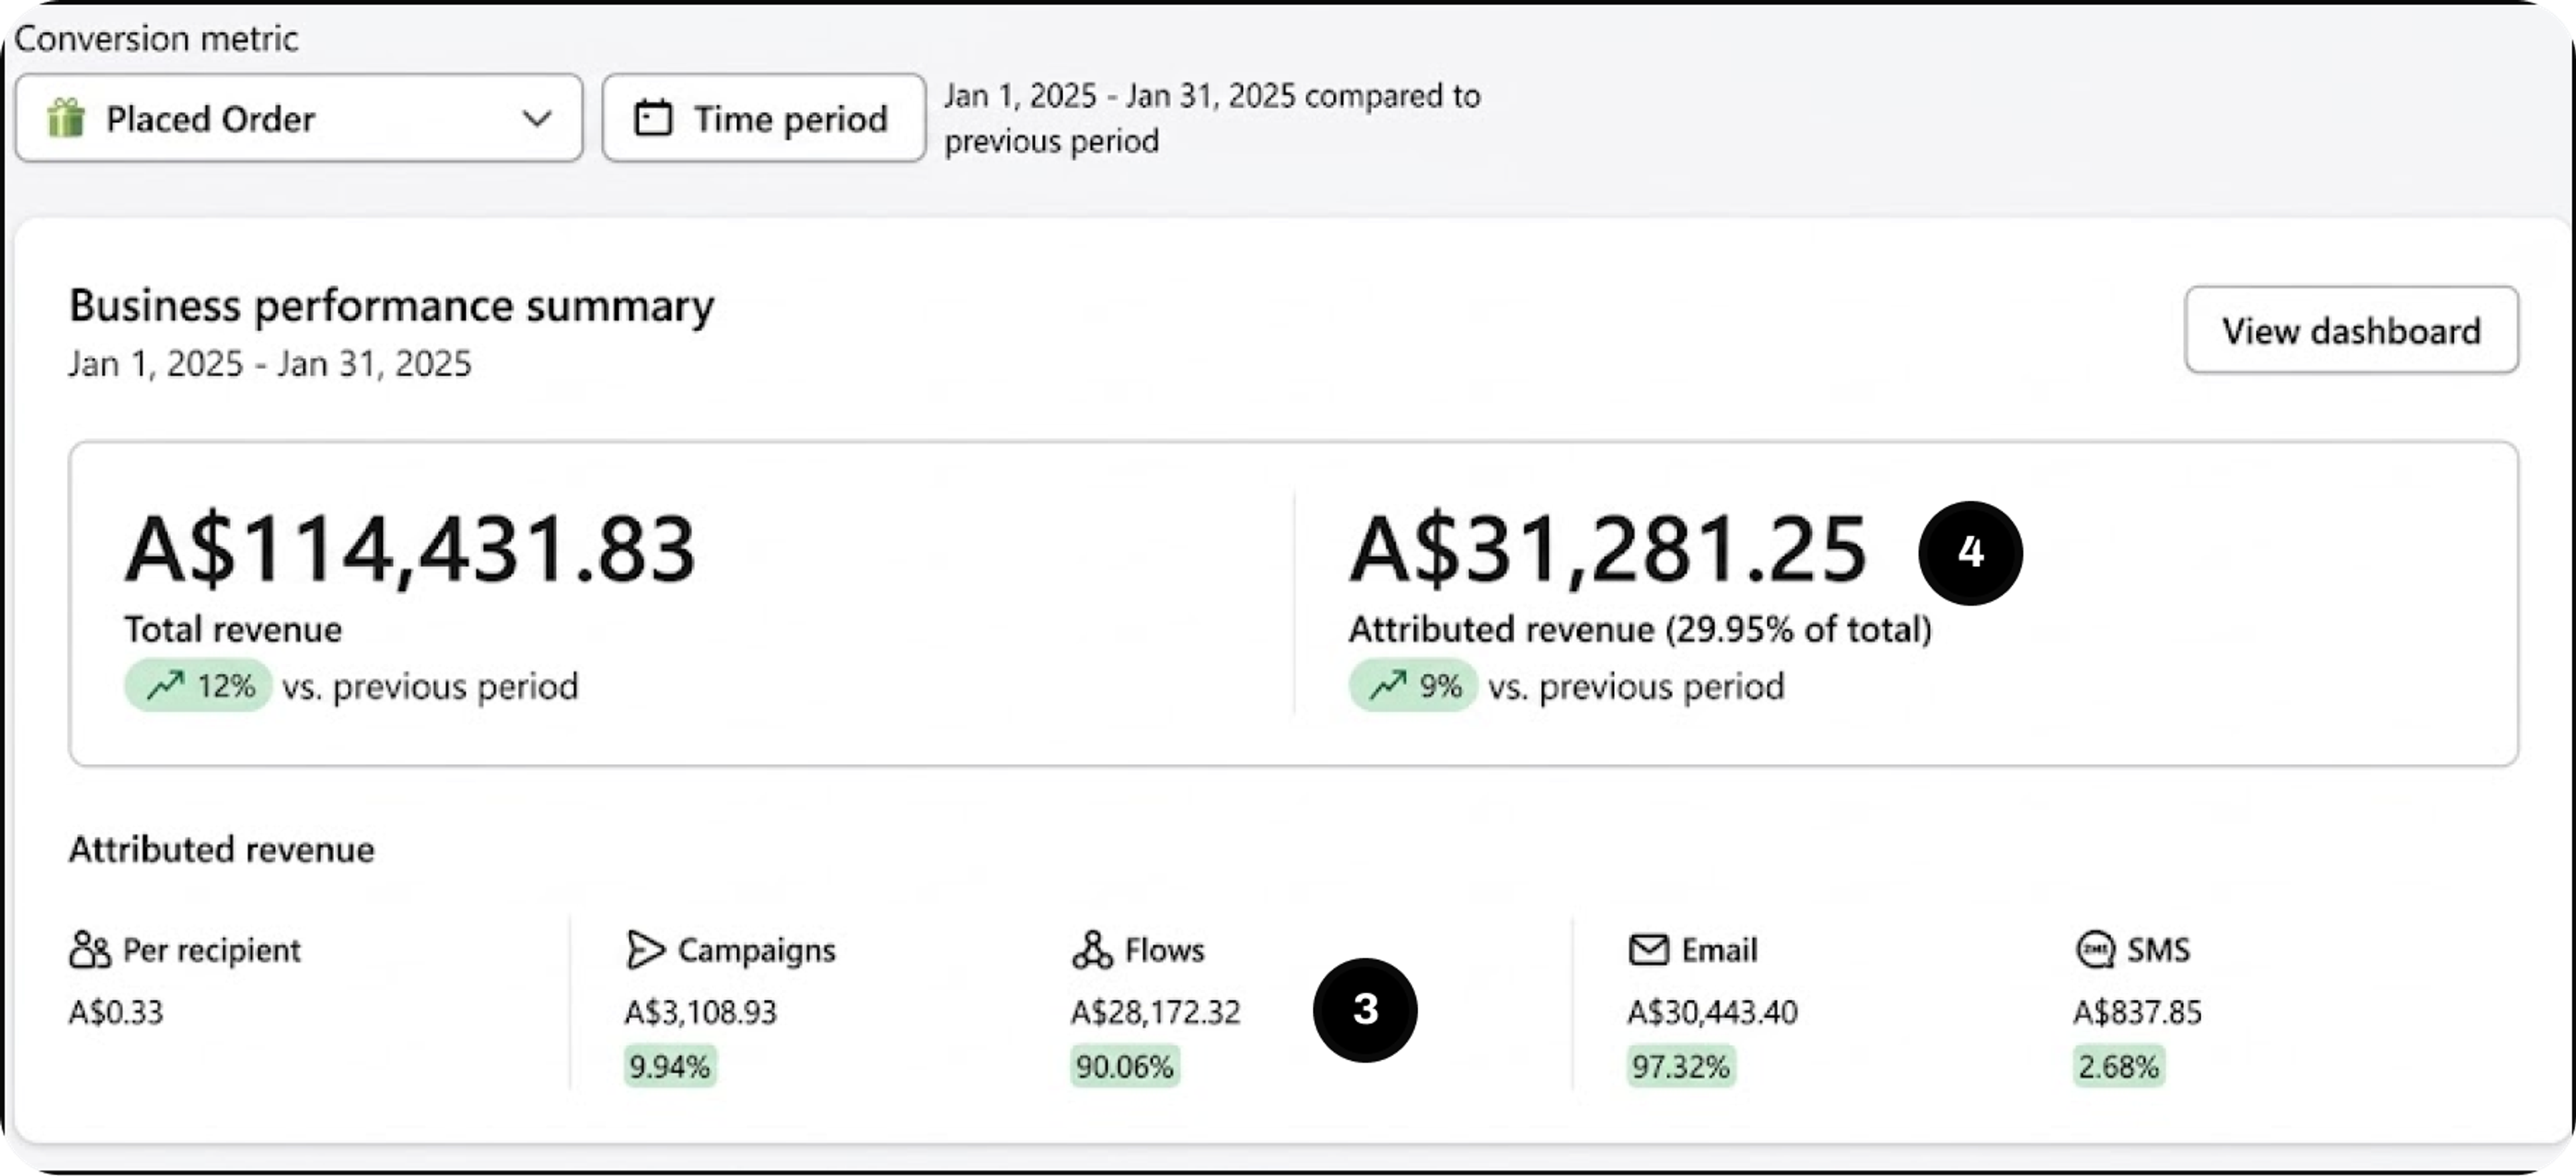The width and height of the screenshot is (2576, 1176).
Task: Select the A$31,281.25 attributed revenue figure
Action: point(1608,548)
